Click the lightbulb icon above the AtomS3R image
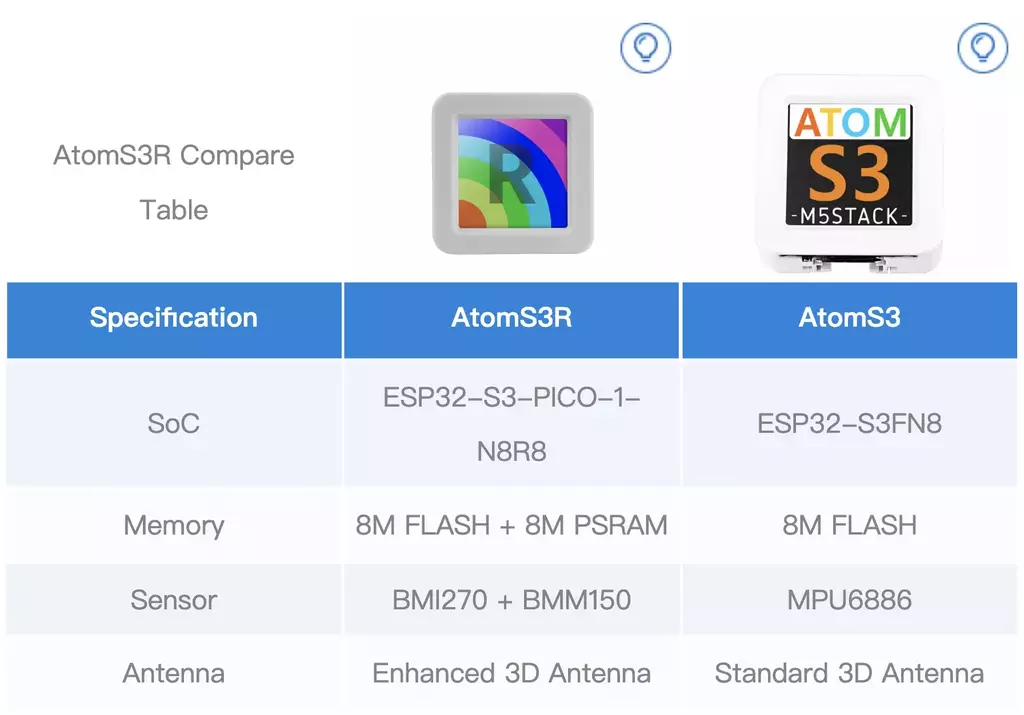 645,48
